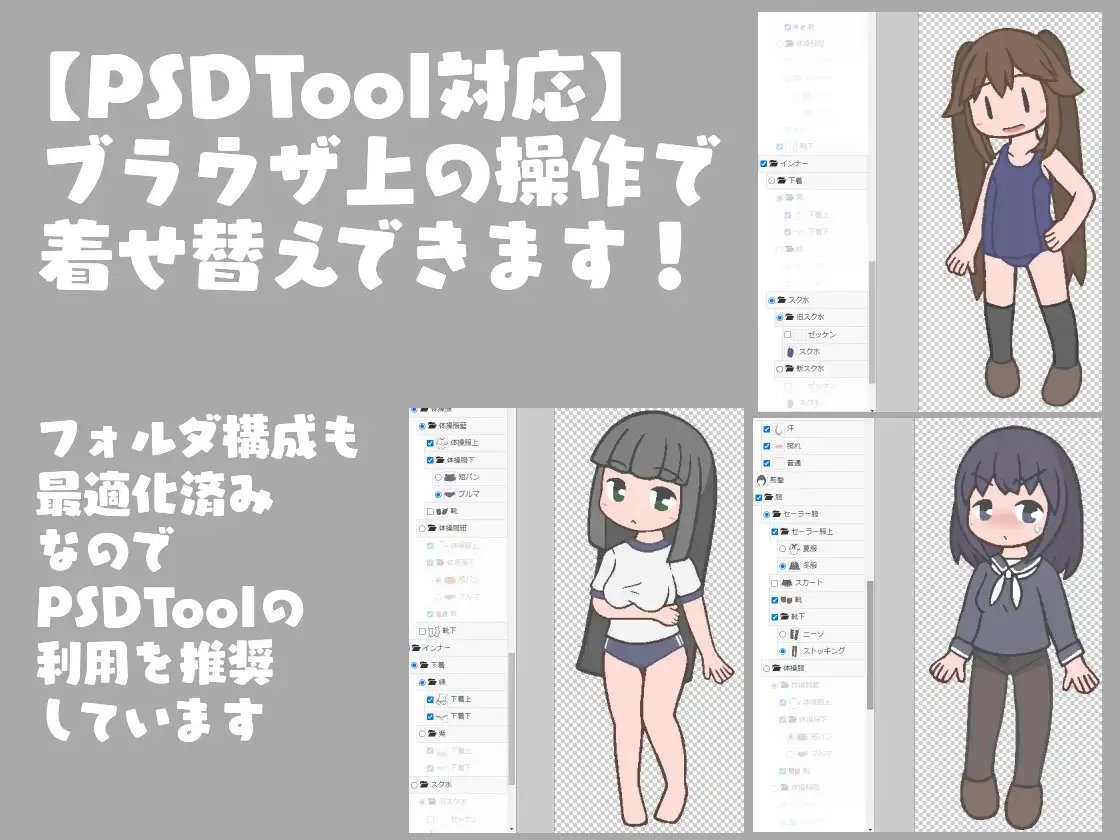Click the 靴 shoes icon under セーラー服
This screenshot has width=1120, height=840.
tap(786, 599)
